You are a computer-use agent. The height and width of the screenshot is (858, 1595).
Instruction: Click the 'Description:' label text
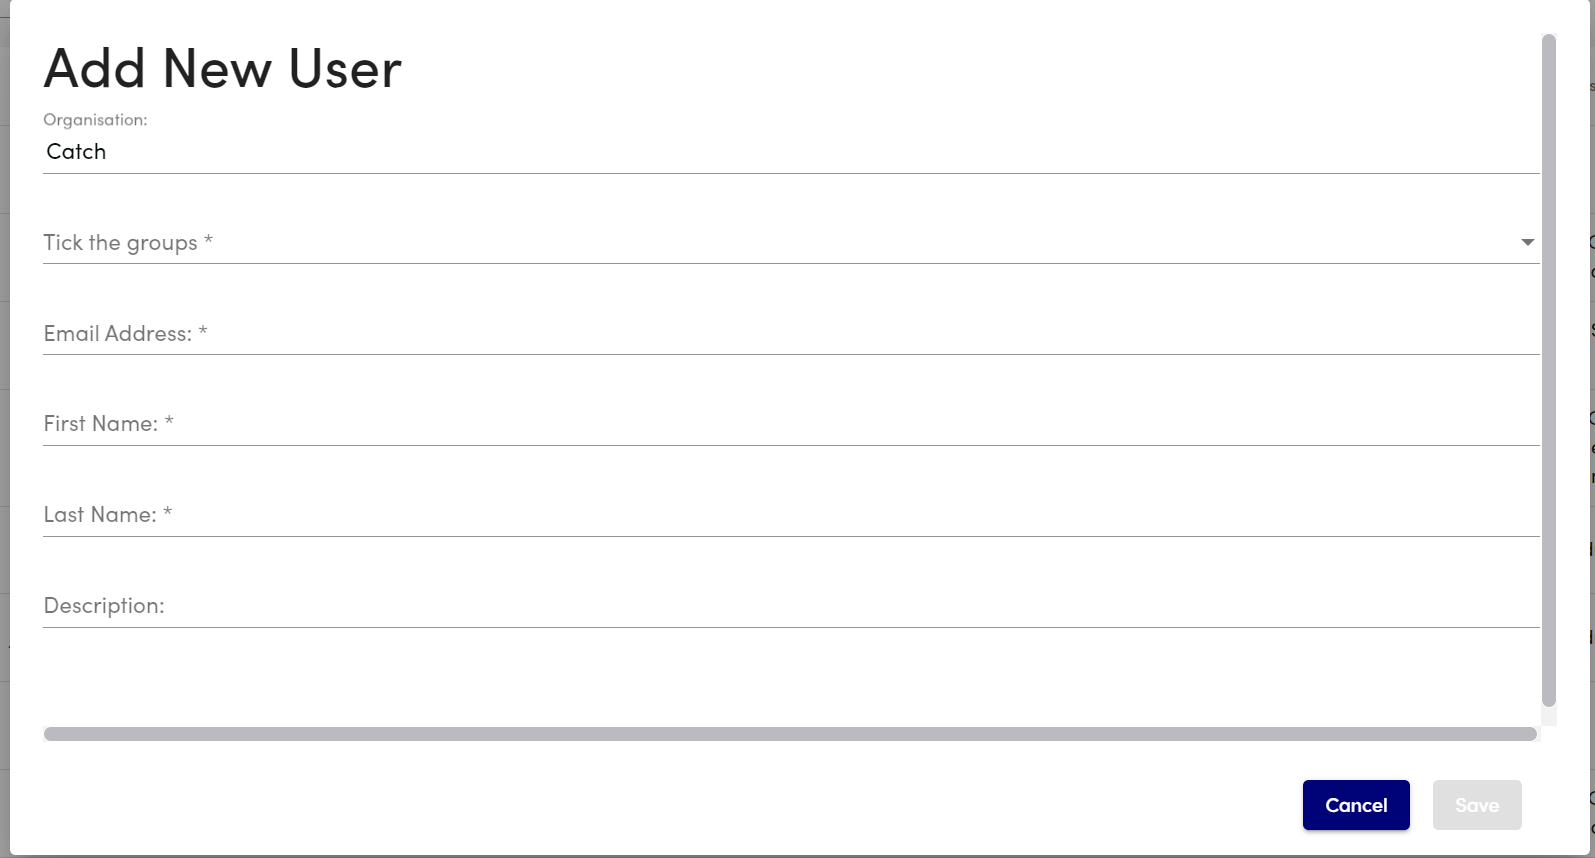tap(103, 606)
